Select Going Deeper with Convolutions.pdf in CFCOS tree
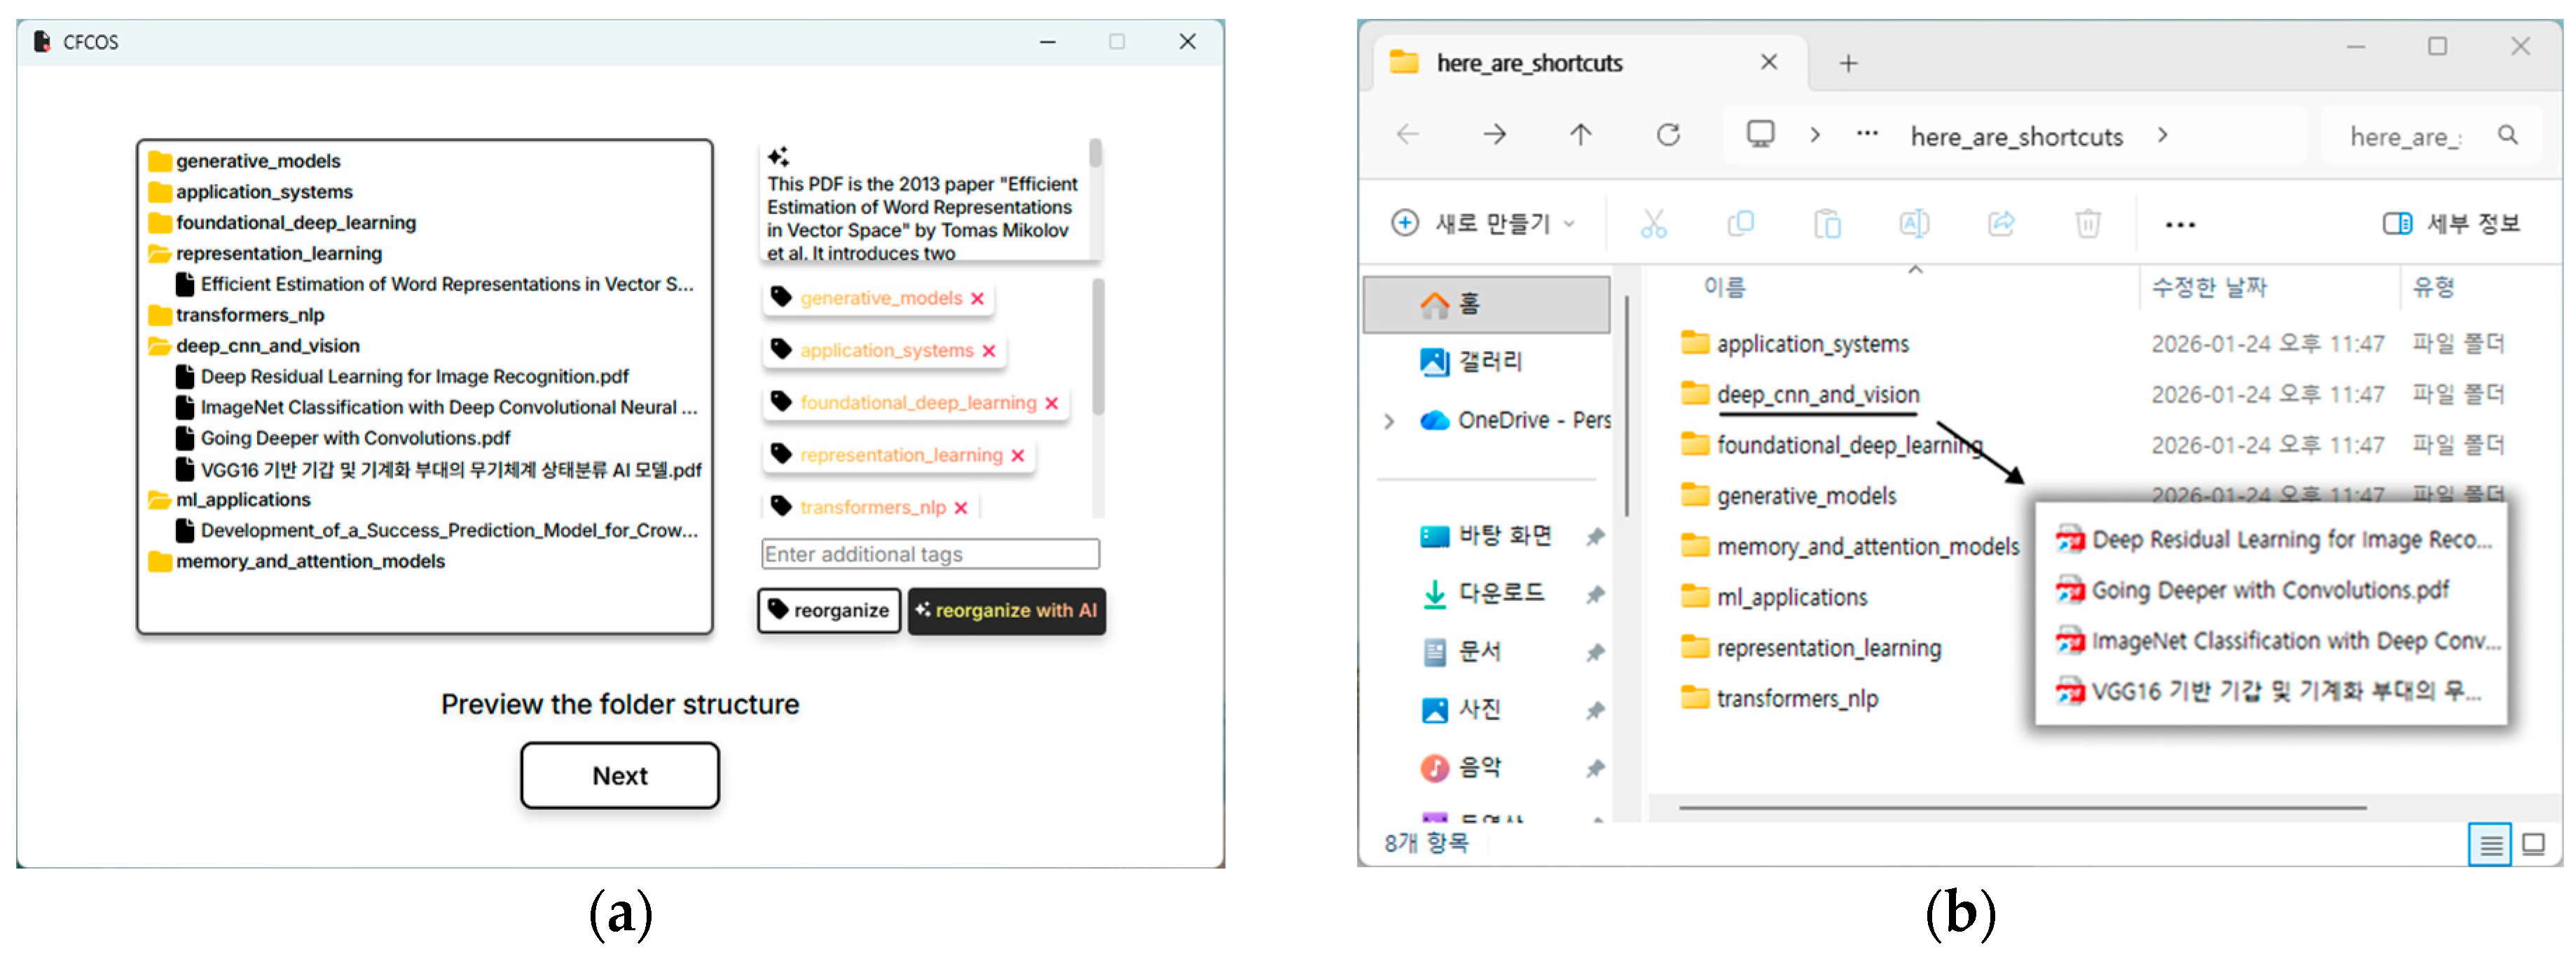 coord(343,438)
